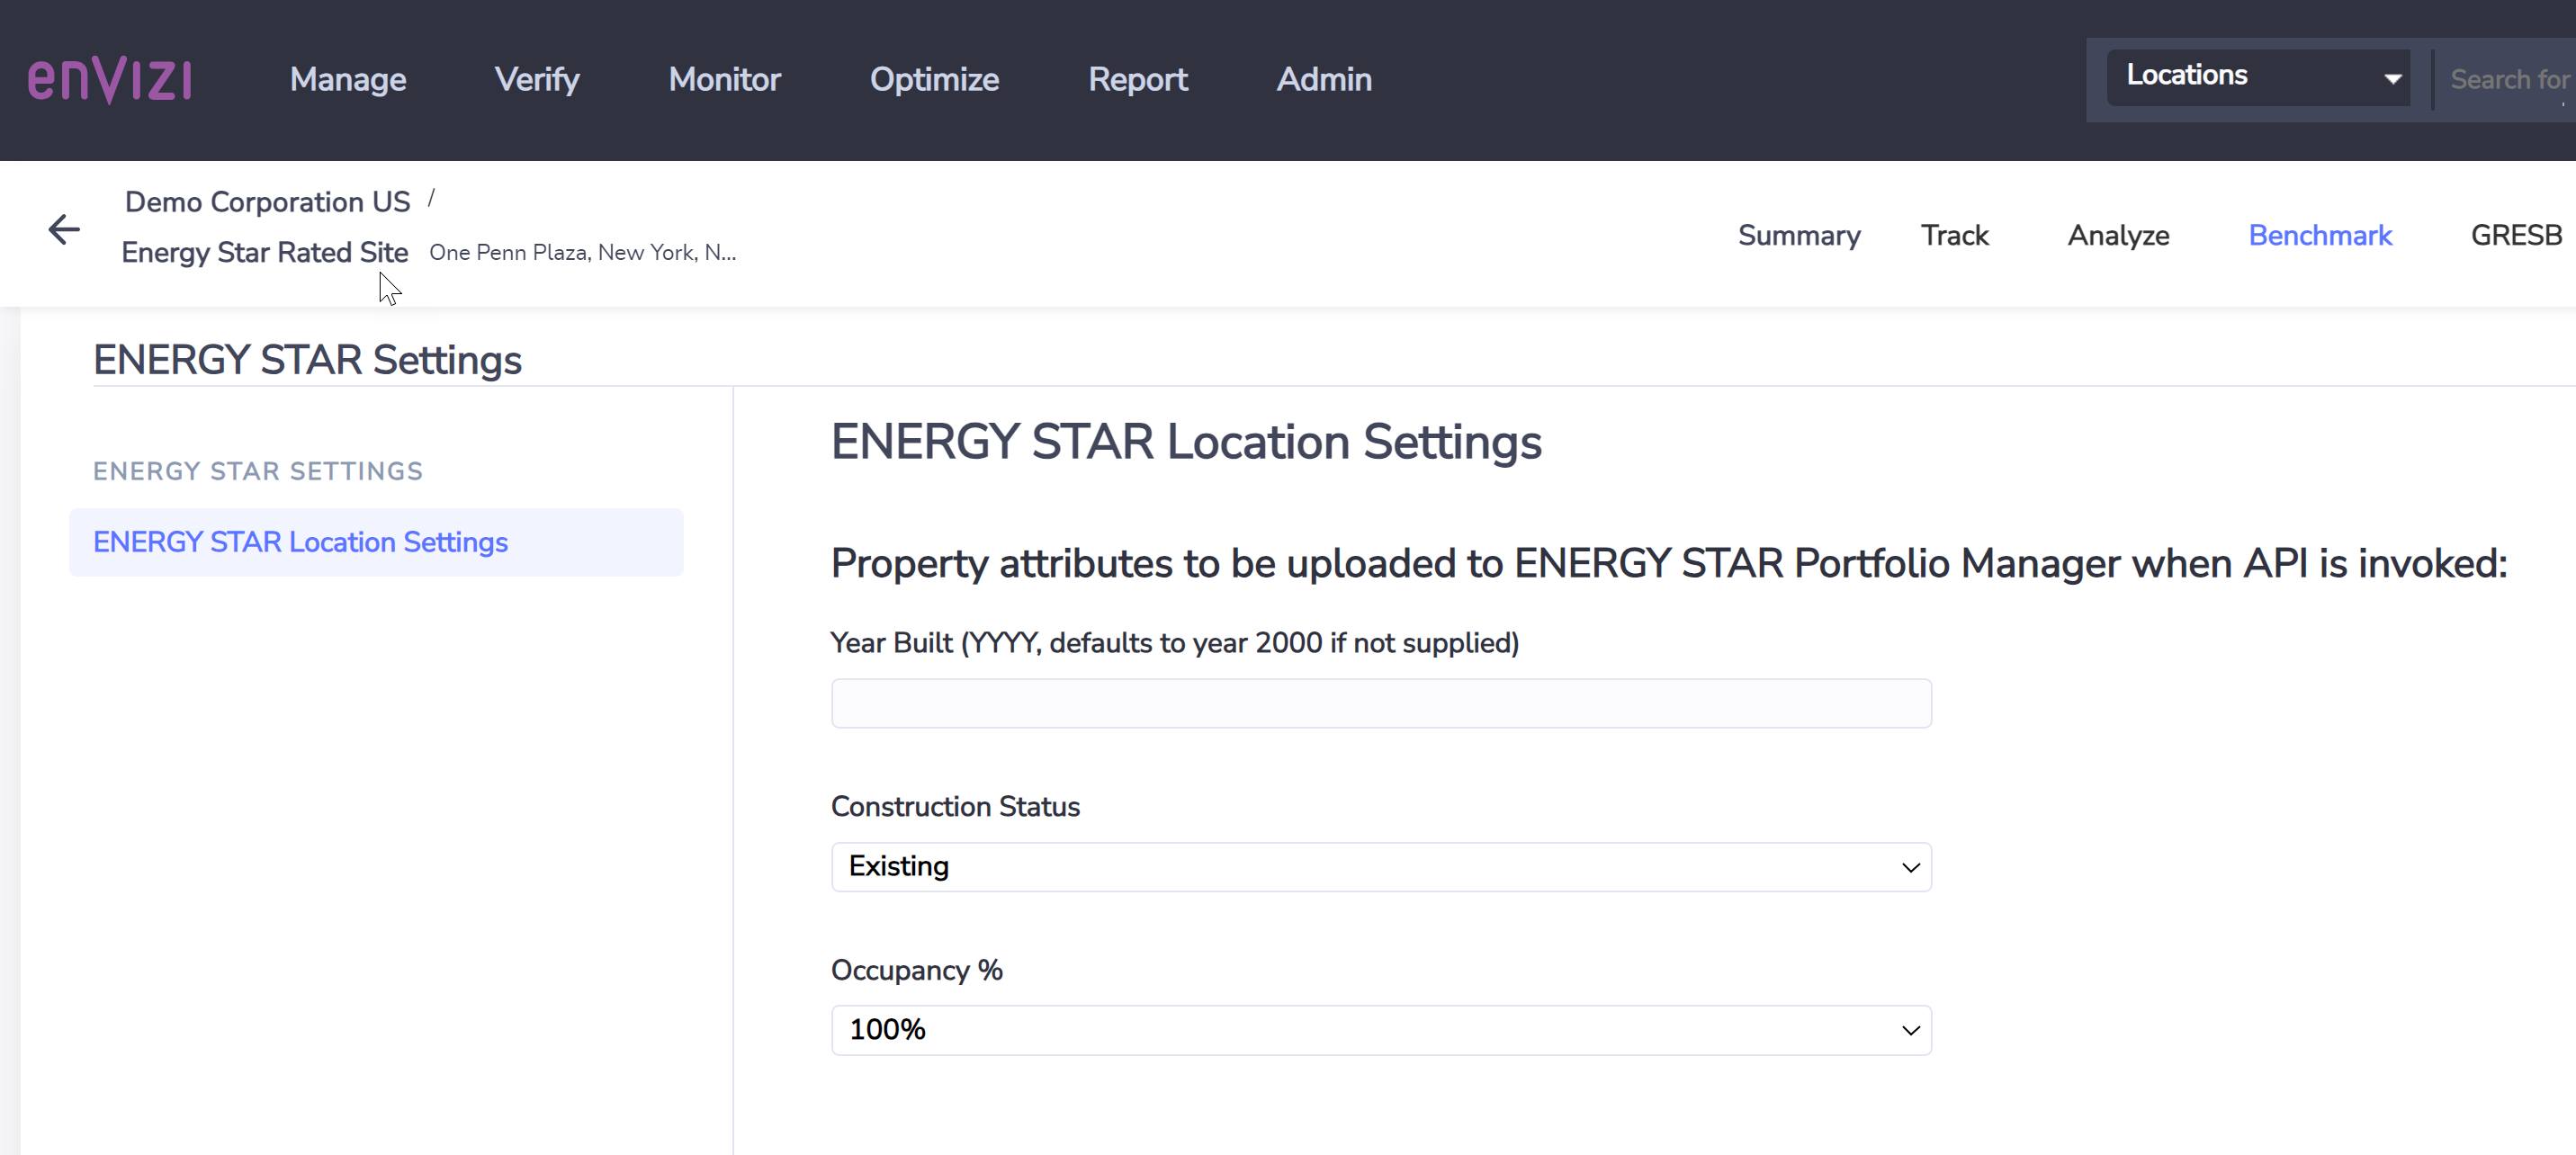Open the Verify menu
Screen dimensions: 2576x1155
(x=537, y=79)
